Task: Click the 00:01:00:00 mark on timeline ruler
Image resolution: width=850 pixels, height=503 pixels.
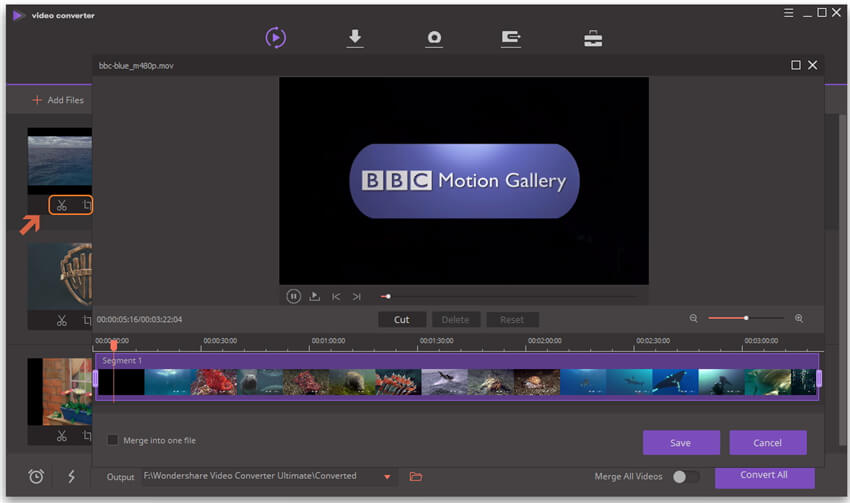Action: point(328,341)
